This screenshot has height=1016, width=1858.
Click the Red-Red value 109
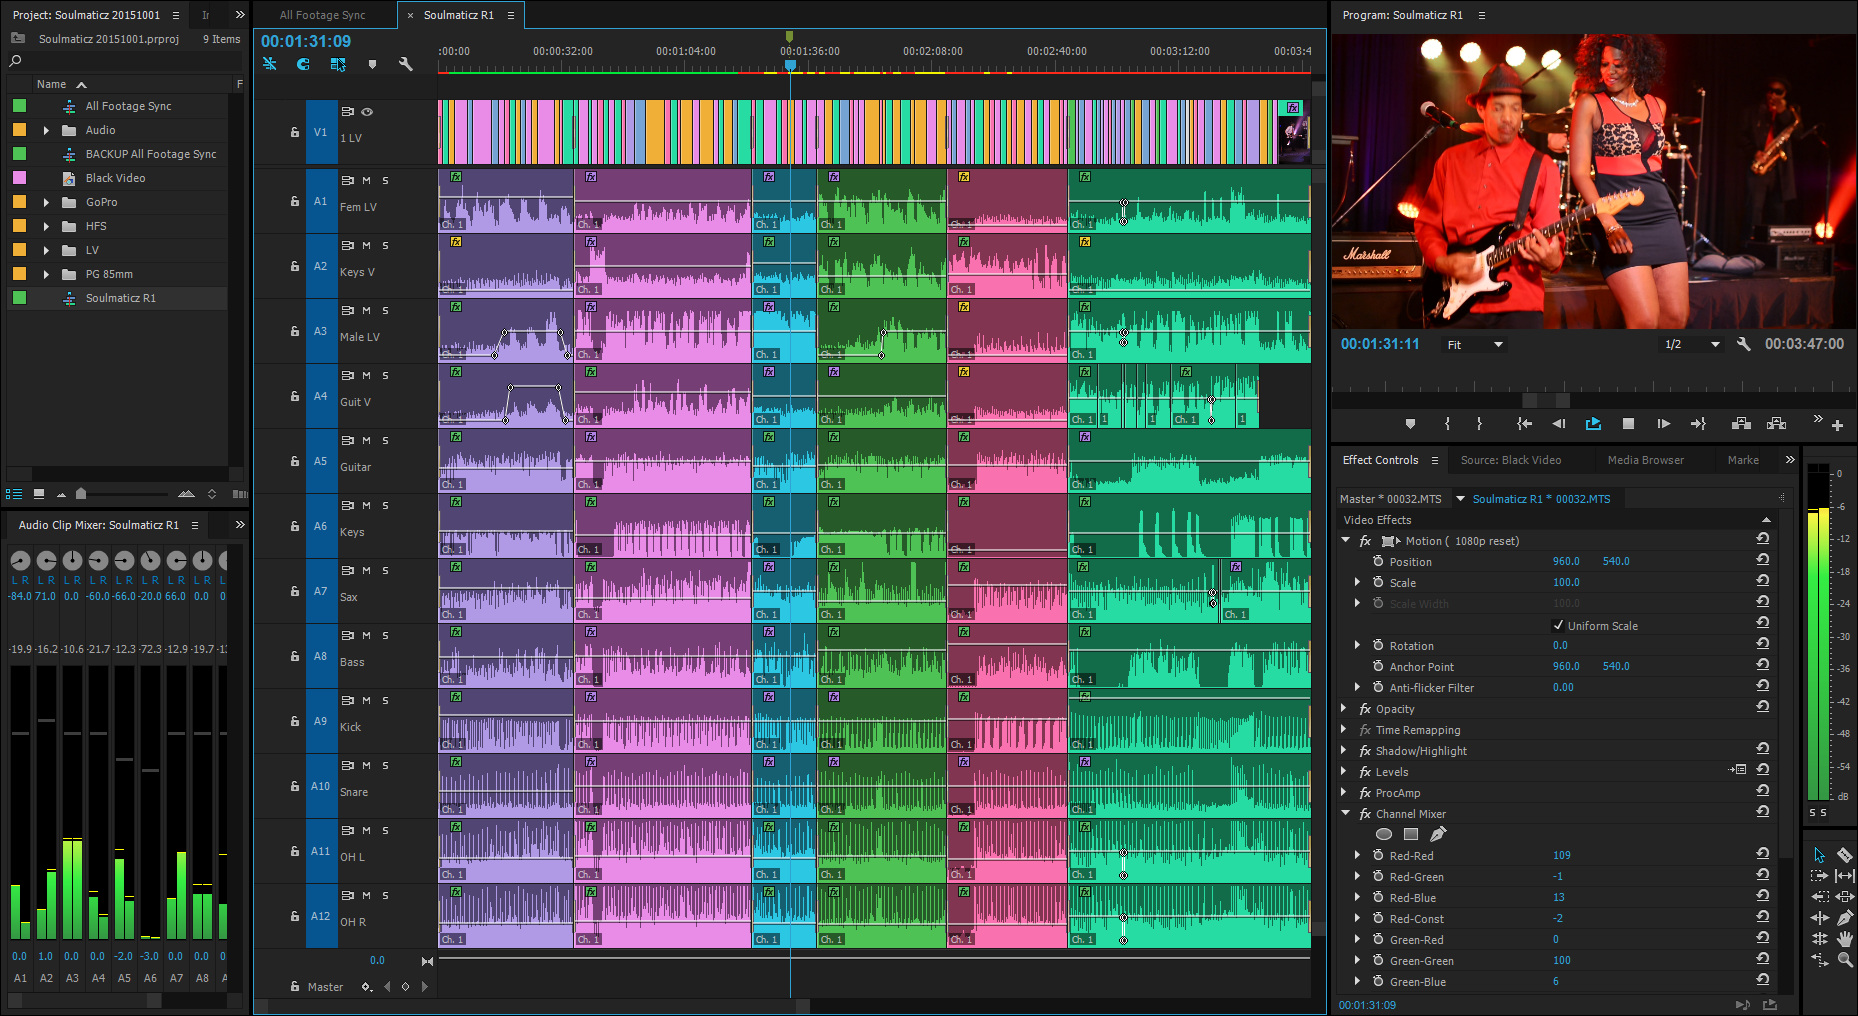pos(1561,856)
